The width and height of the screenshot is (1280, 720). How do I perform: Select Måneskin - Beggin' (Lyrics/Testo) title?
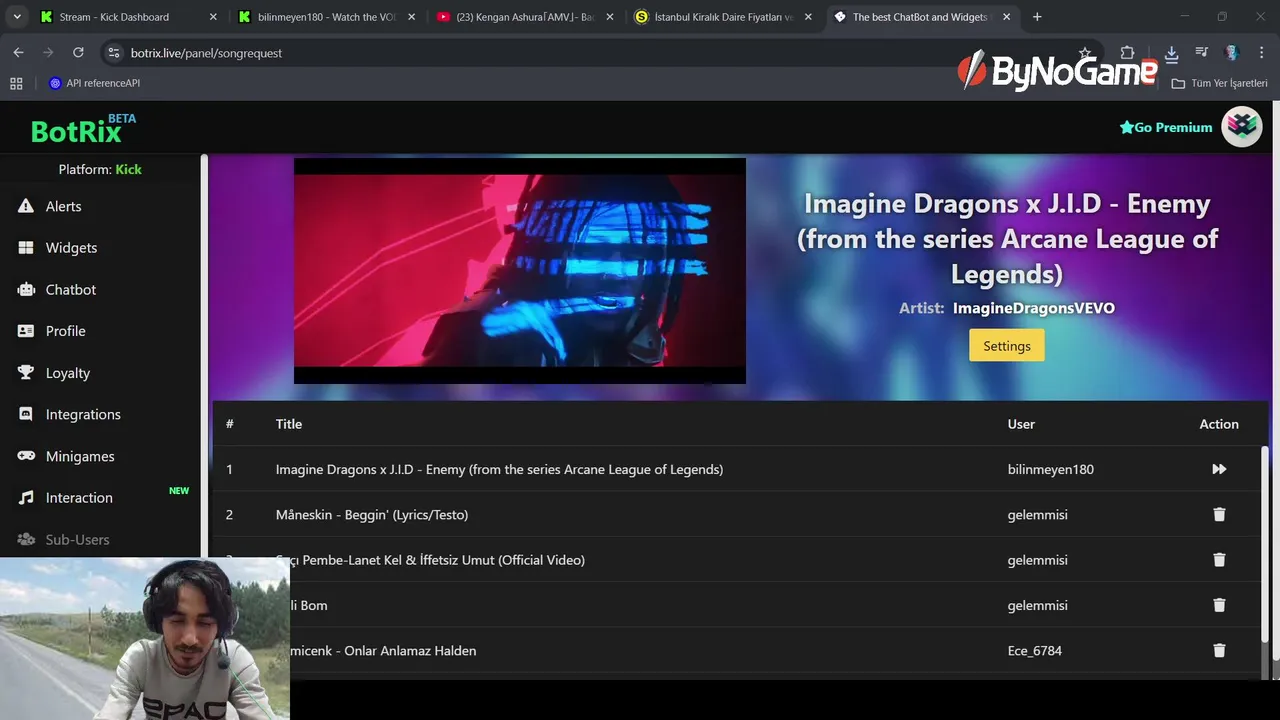click(x=372, y=514)
